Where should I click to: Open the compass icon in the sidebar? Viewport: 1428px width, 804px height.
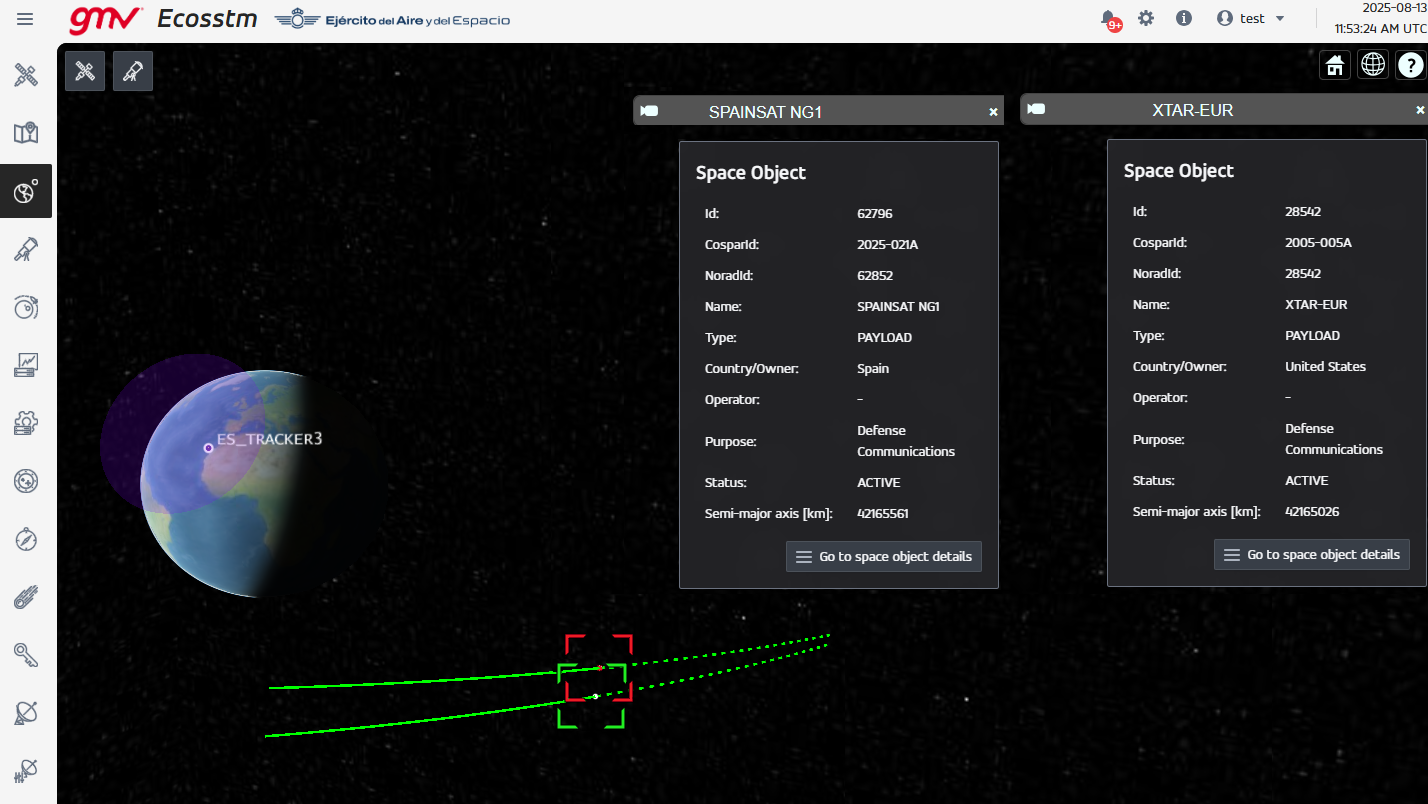click(x=26, y=540)
